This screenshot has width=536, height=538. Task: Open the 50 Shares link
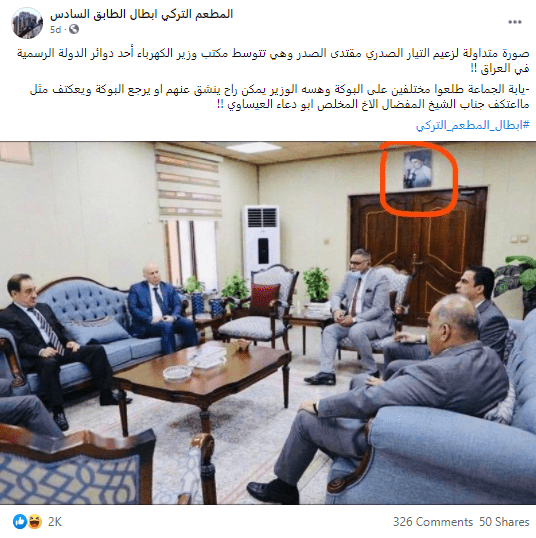(x=504, y=522)
